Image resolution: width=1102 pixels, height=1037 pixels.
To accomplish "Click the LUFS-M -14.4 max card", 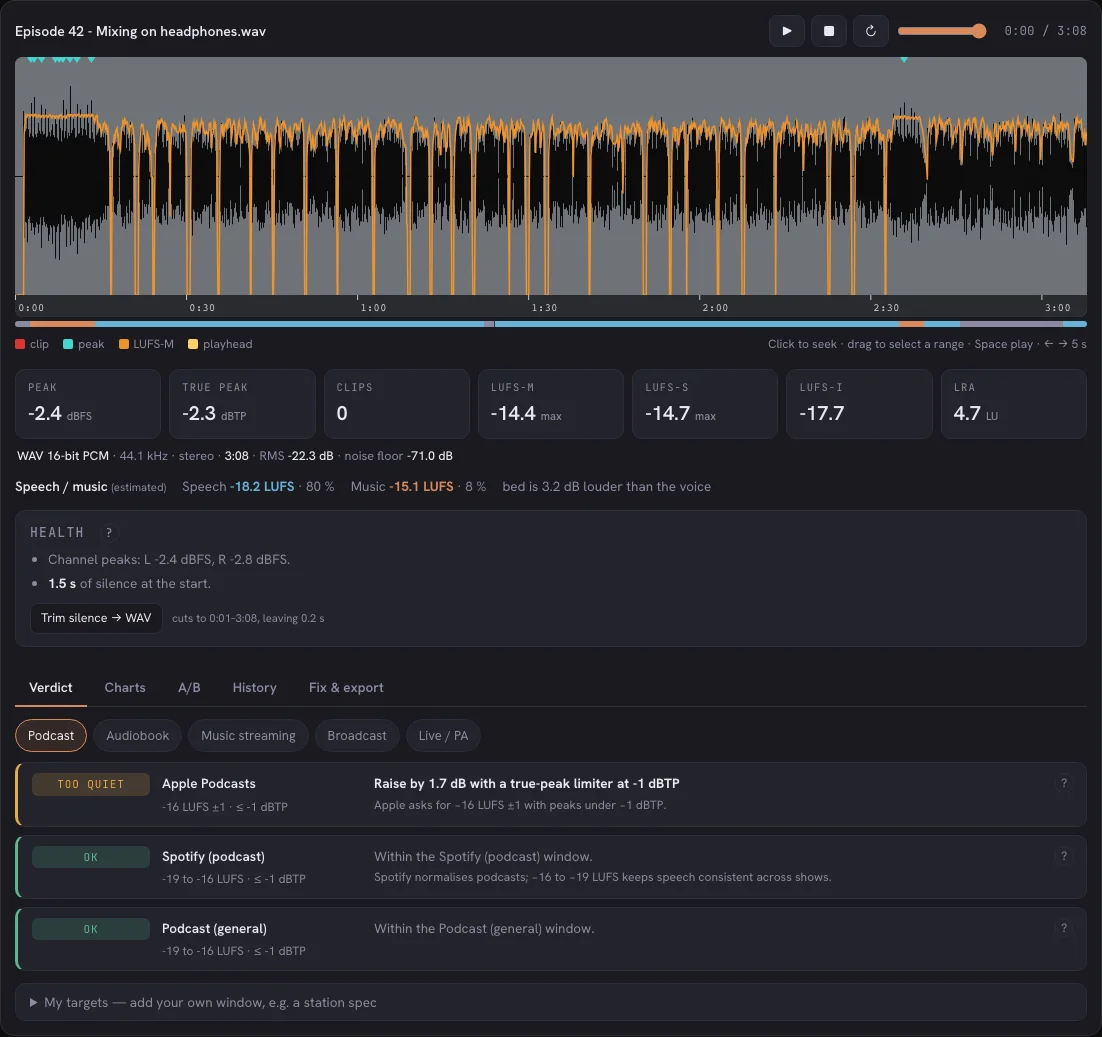I will tap(550, 404).
